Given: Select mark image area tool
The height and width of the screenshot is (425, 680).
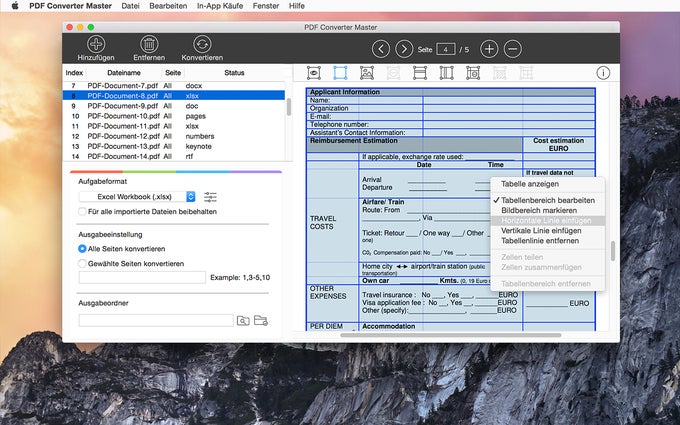Looking at the screenshot, I should [x=367, y=73].
